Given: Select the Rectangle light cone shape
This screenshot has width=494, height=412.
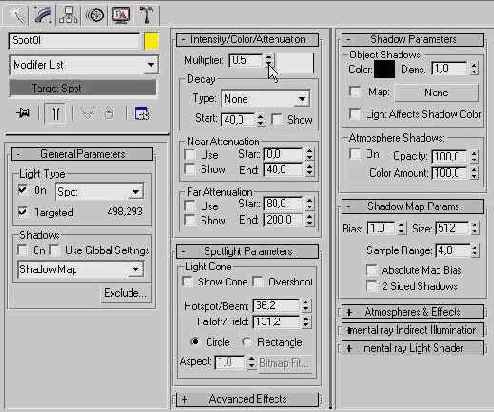Looking at the screenshot, I should click(247, 342).
